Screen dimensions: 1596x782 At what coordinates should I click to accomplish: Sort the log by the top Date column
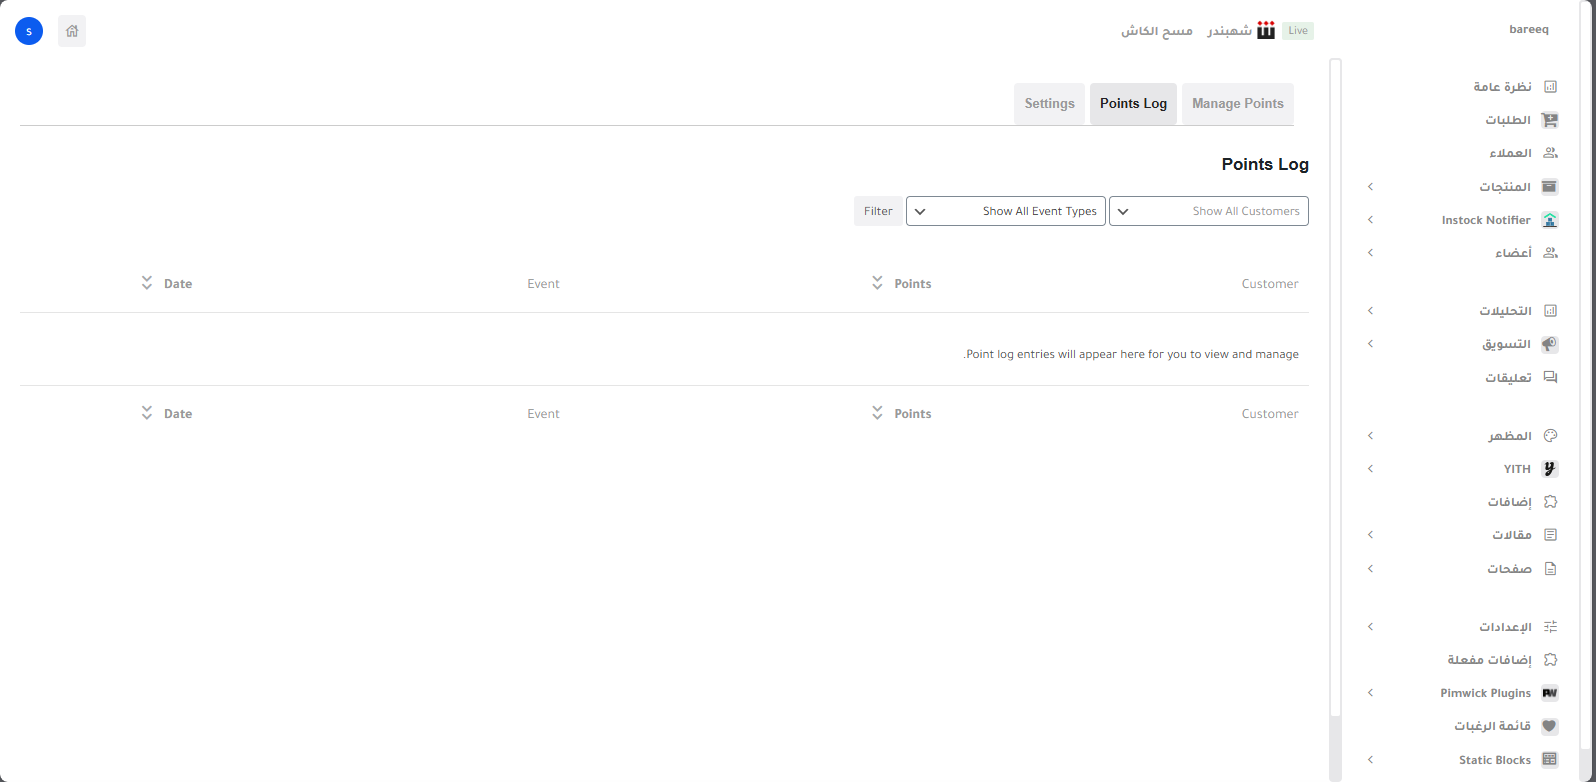(x=167, y=284)
